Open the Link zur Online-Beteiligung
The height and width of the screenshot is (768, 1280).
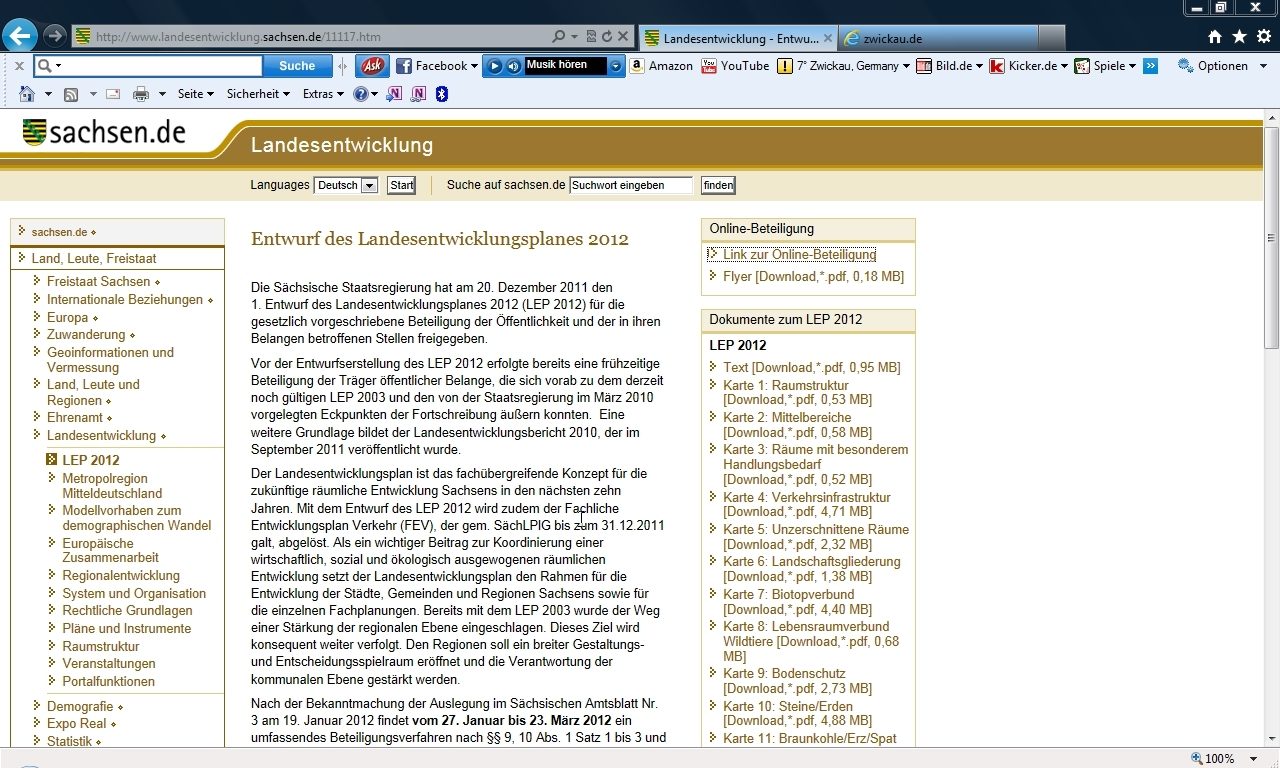[799, 255]
